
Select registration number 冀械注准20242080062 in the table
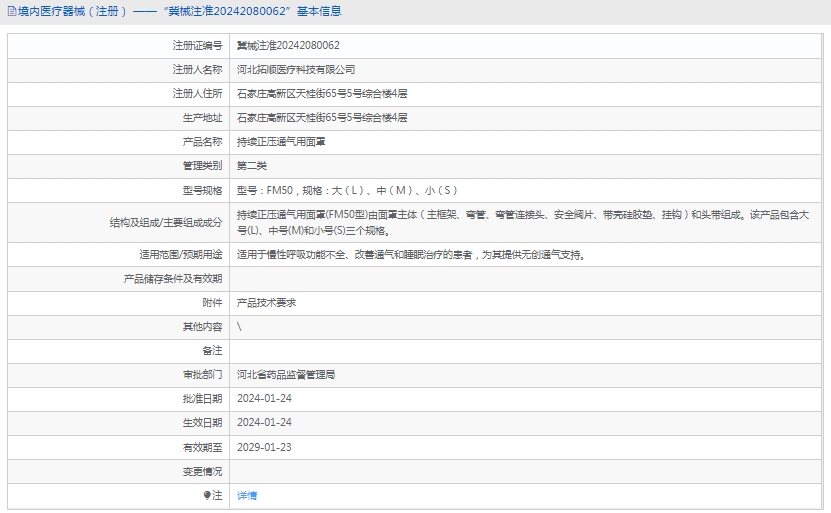click(x=288, y=46)
